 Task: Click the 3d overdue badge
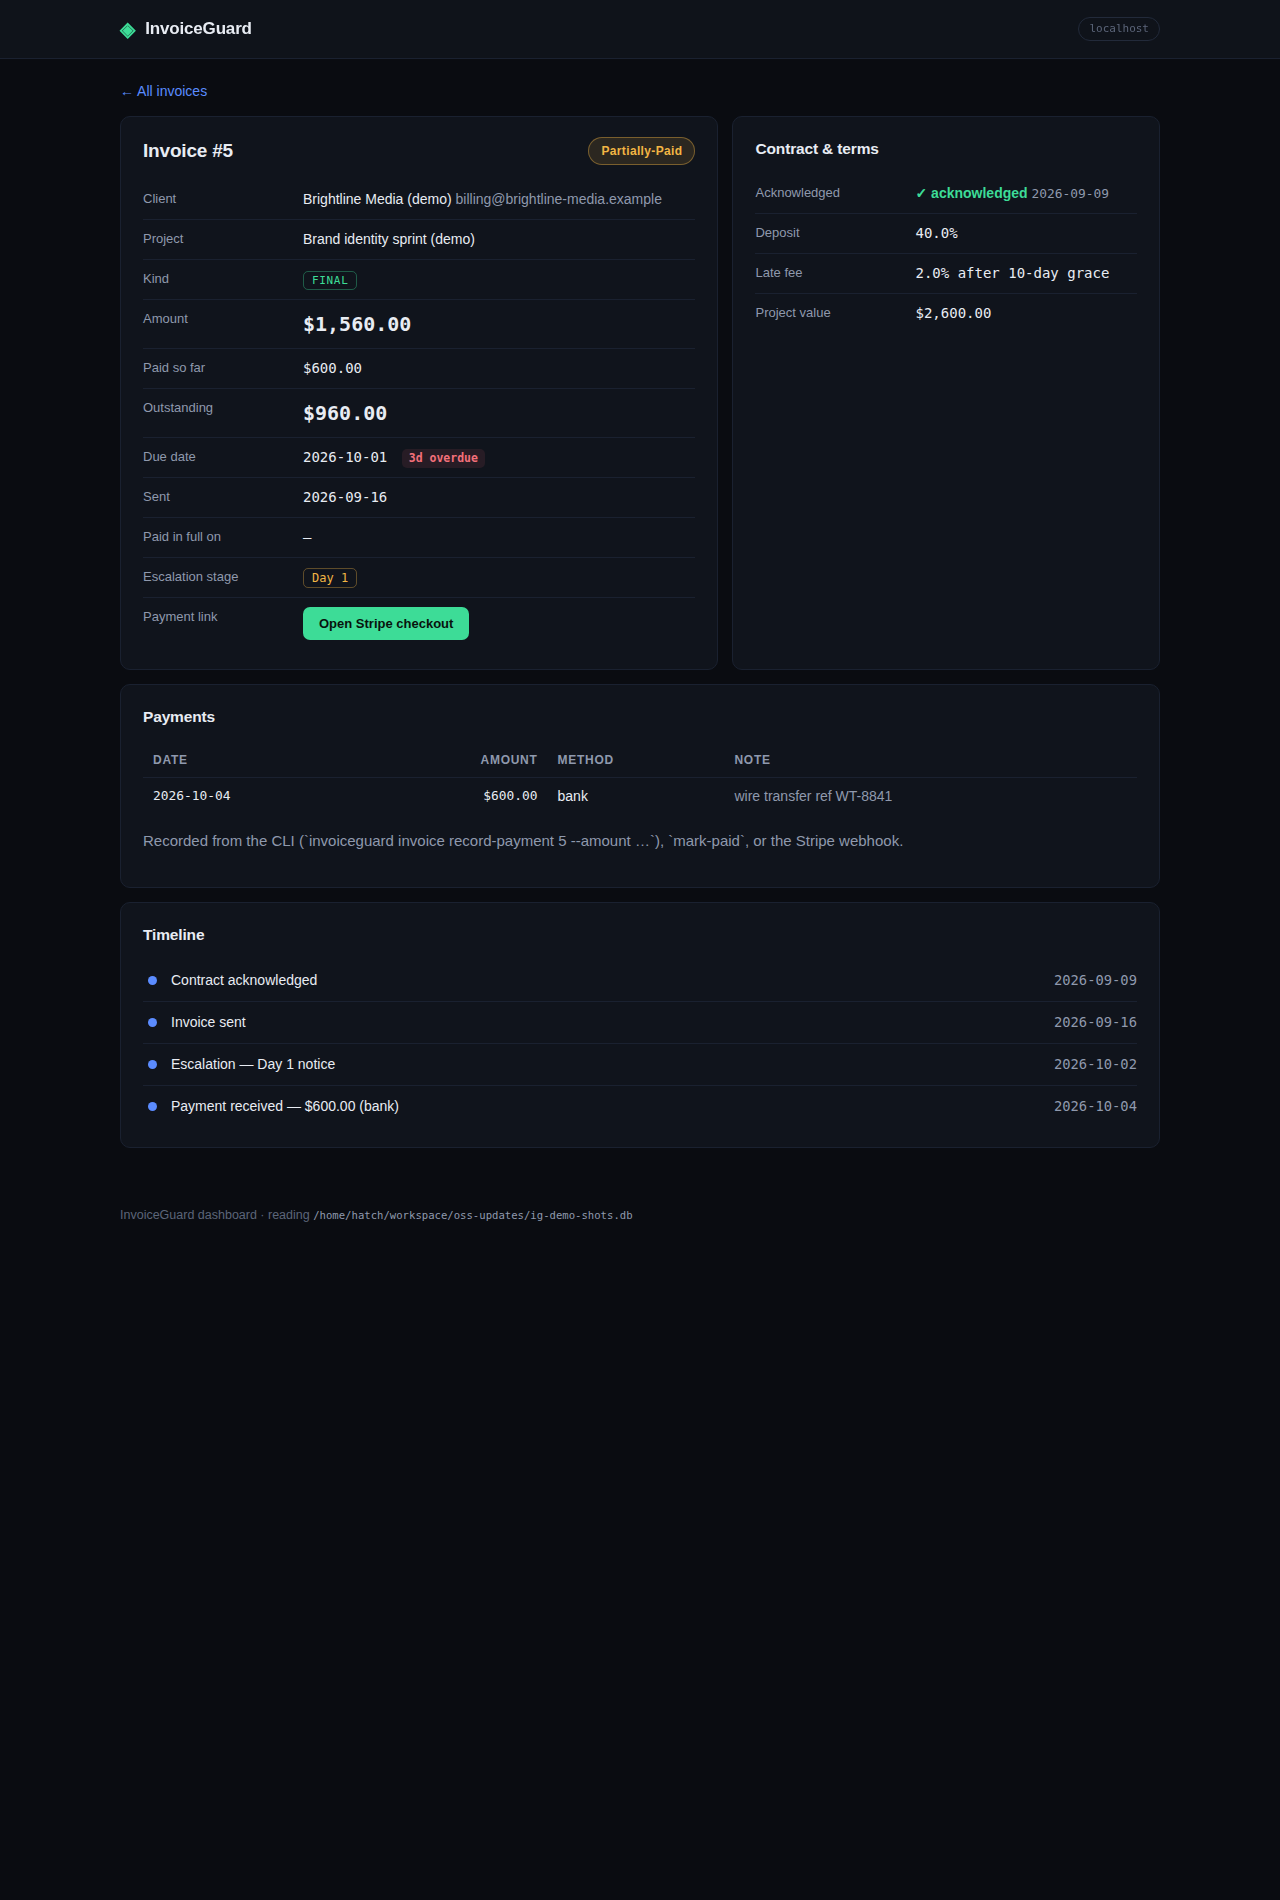coord(443,458)
